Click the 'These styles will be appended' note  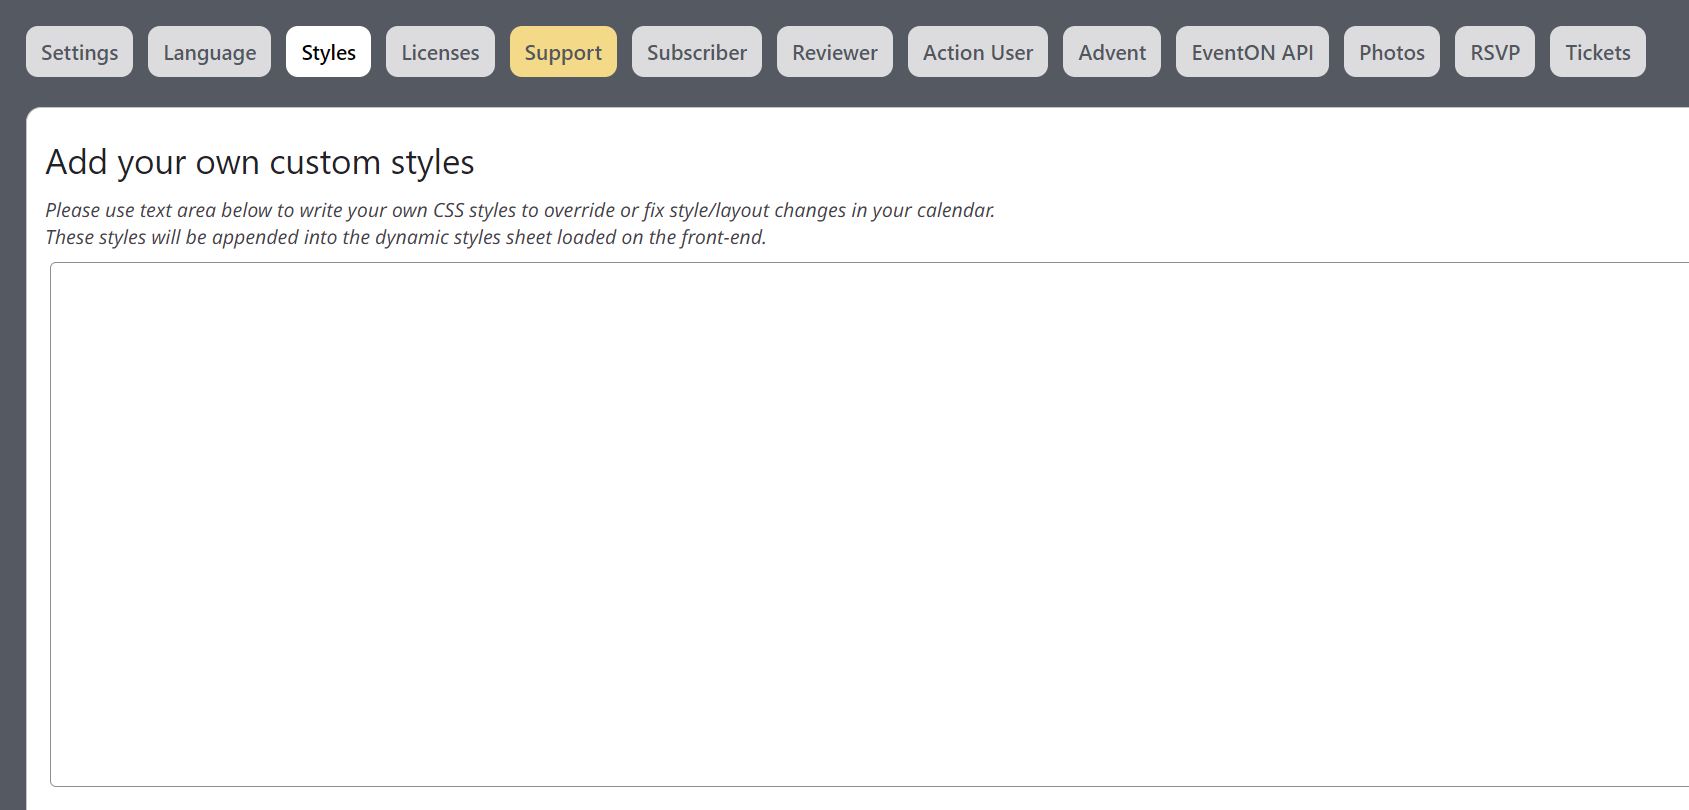click(406, 237)
